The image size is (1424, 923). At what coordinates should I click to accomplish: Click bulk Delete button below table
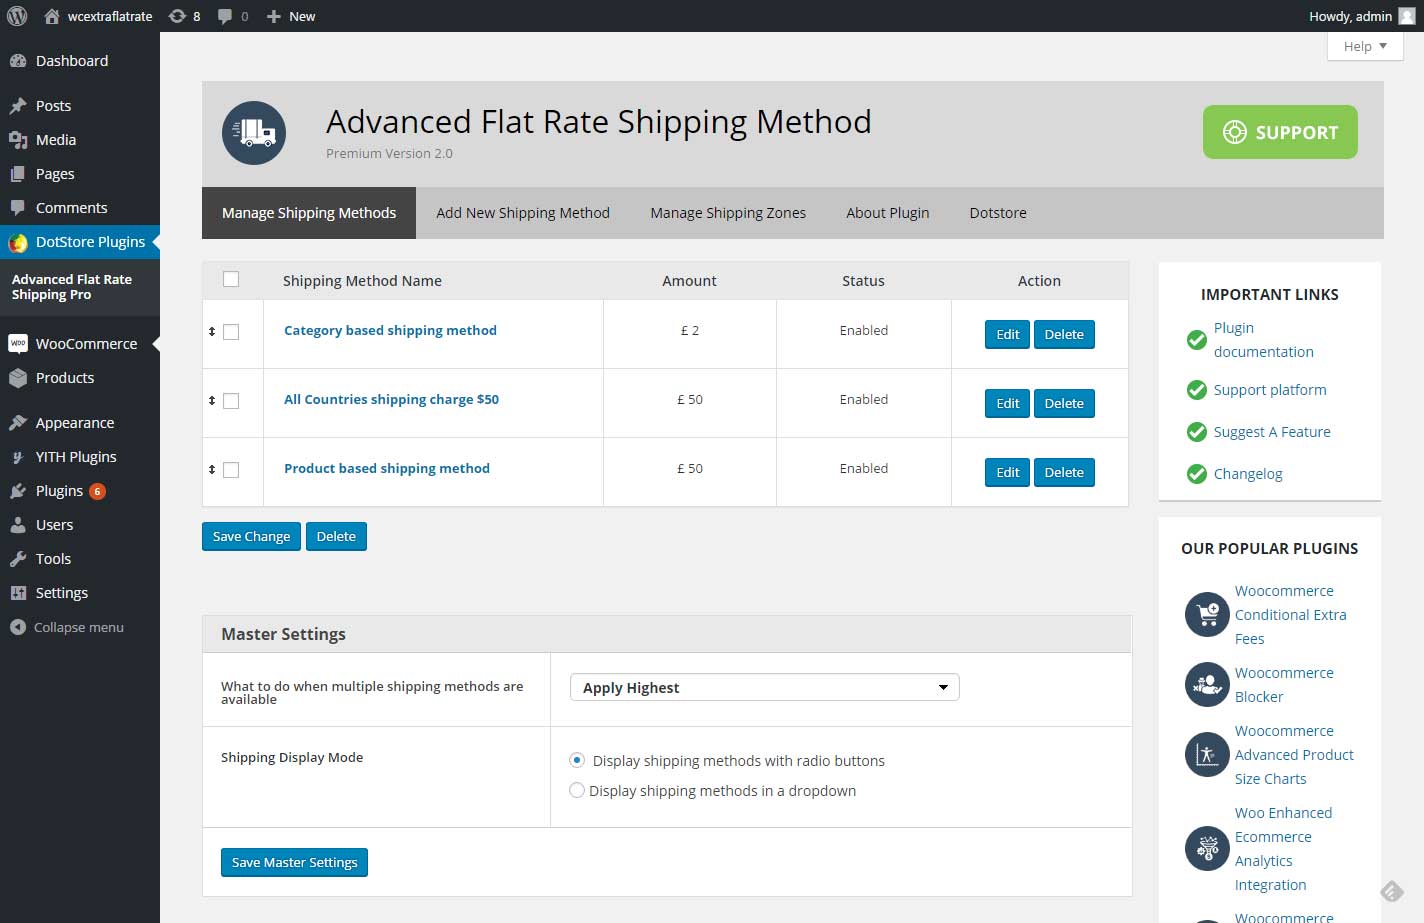[336, 536]
